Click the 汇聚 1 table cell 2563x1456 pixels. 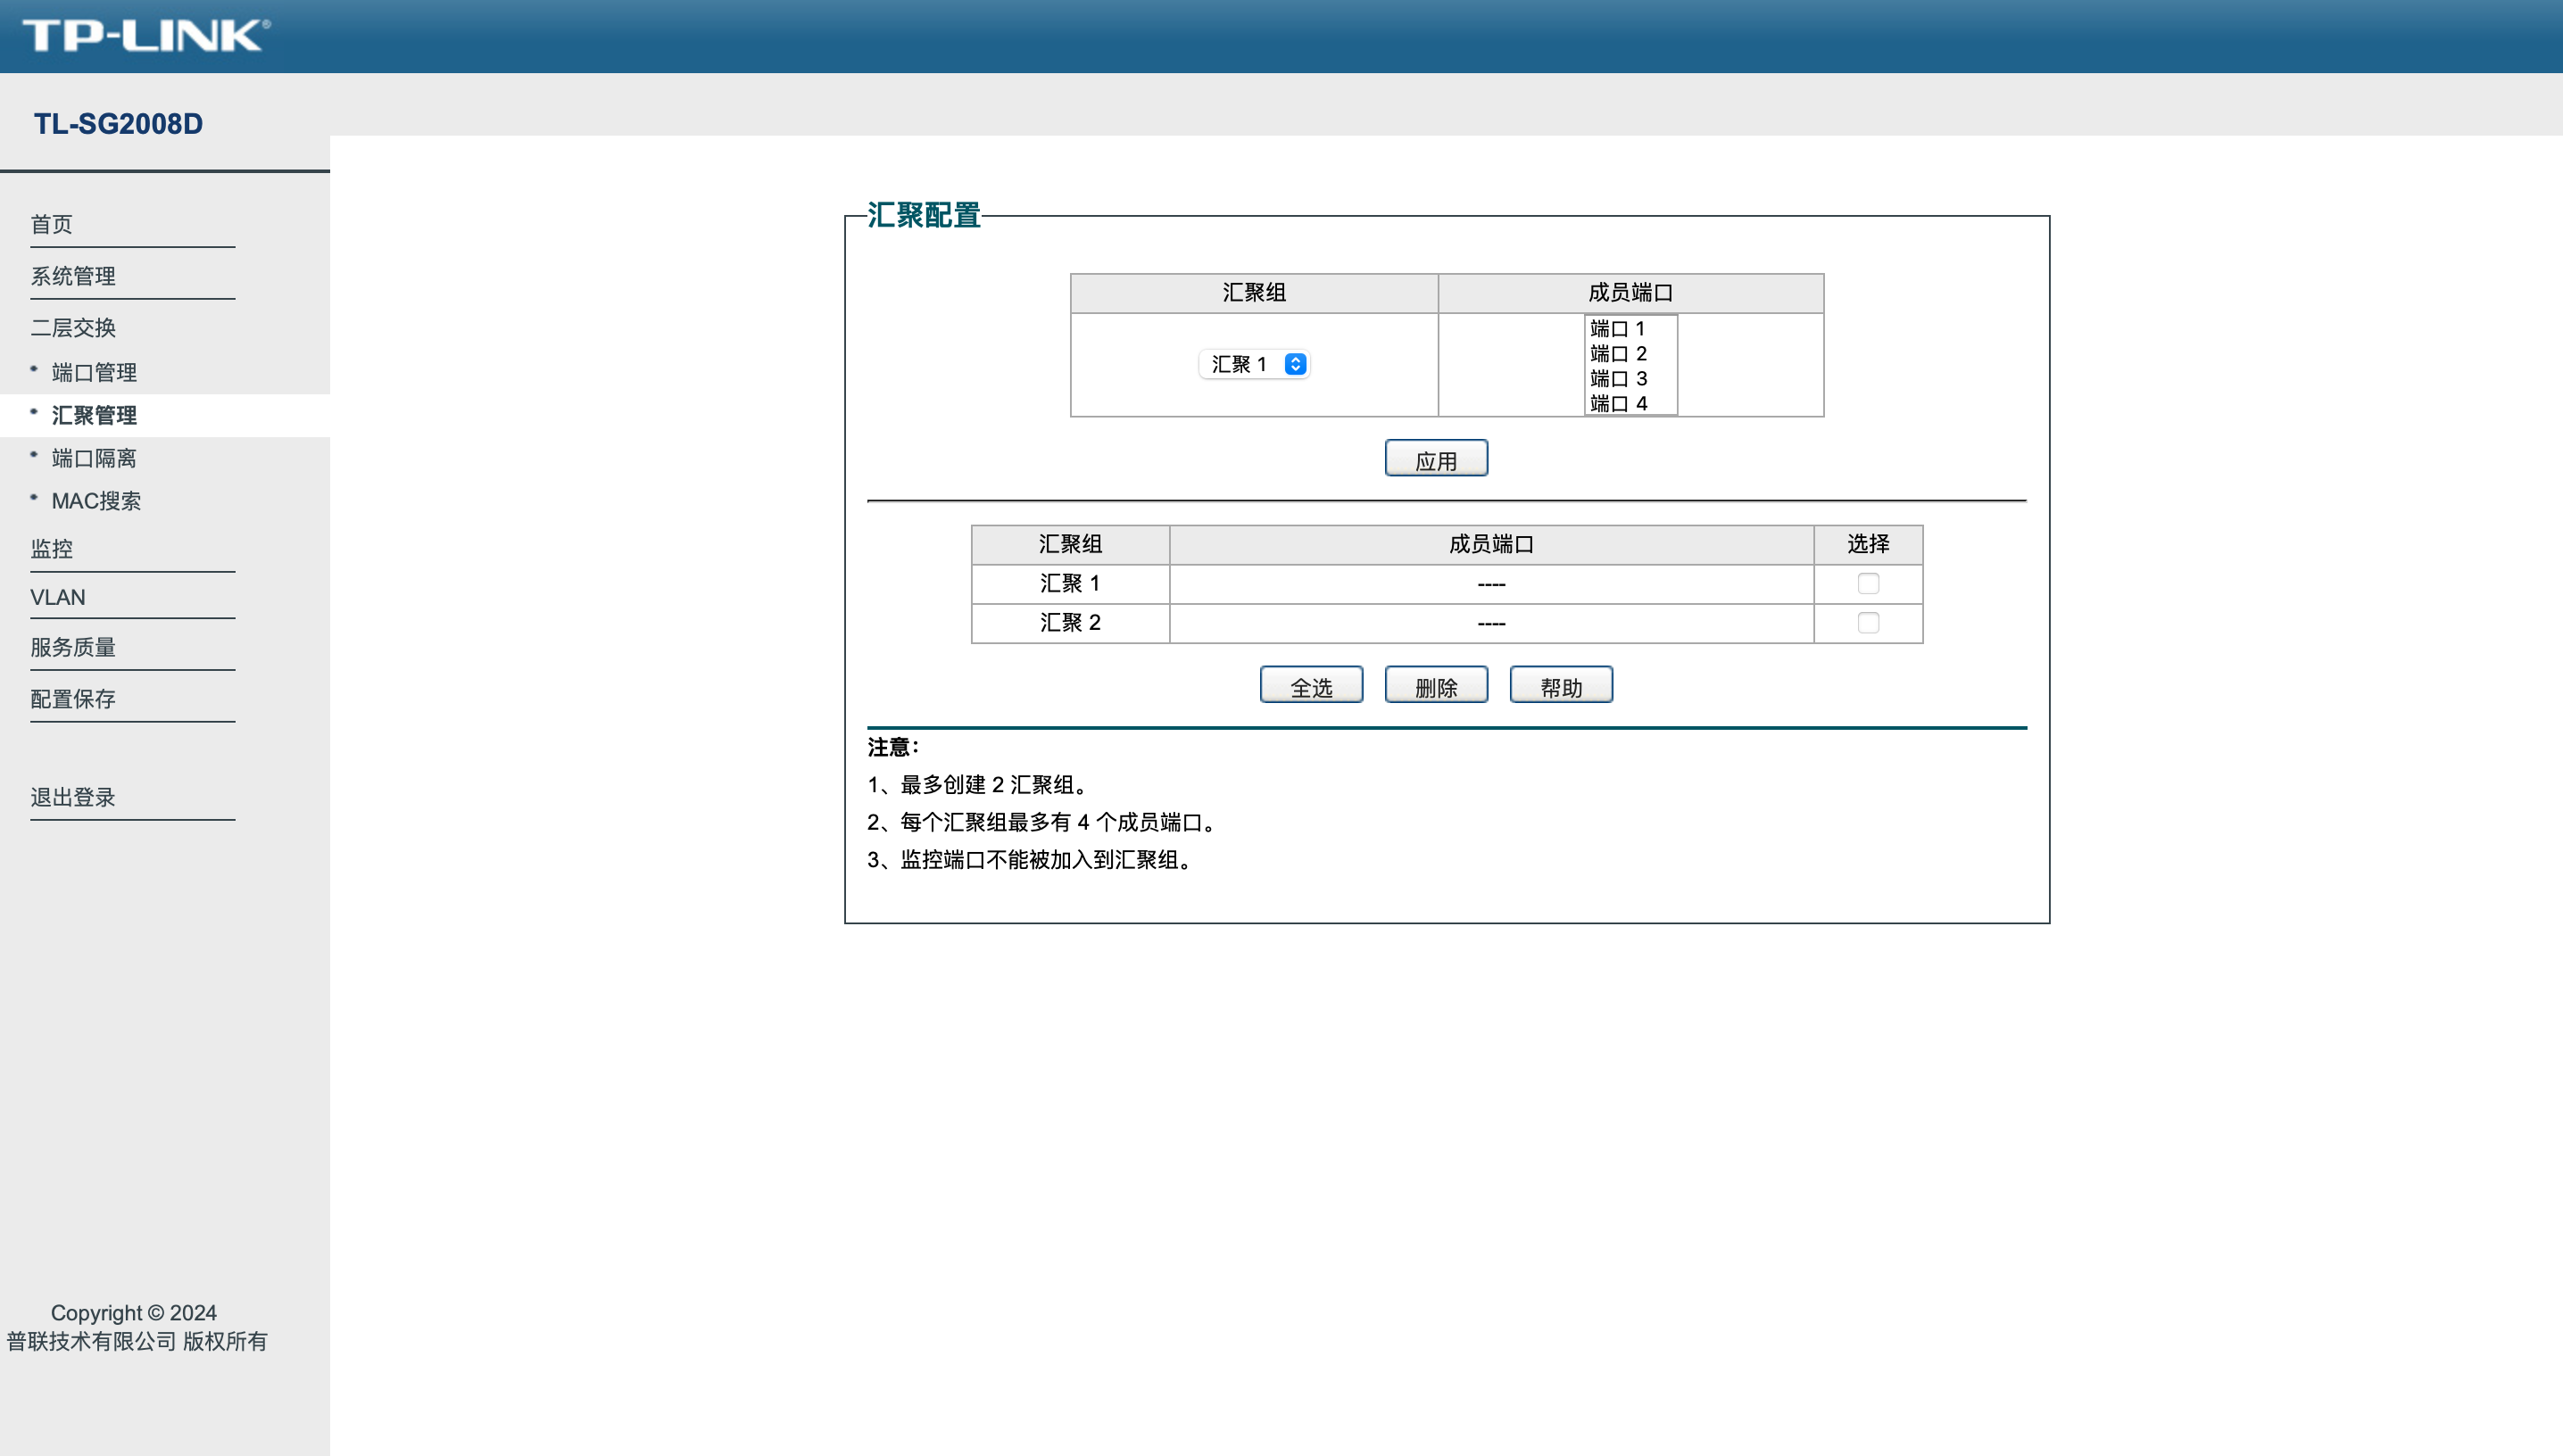tap(1070, 583)
